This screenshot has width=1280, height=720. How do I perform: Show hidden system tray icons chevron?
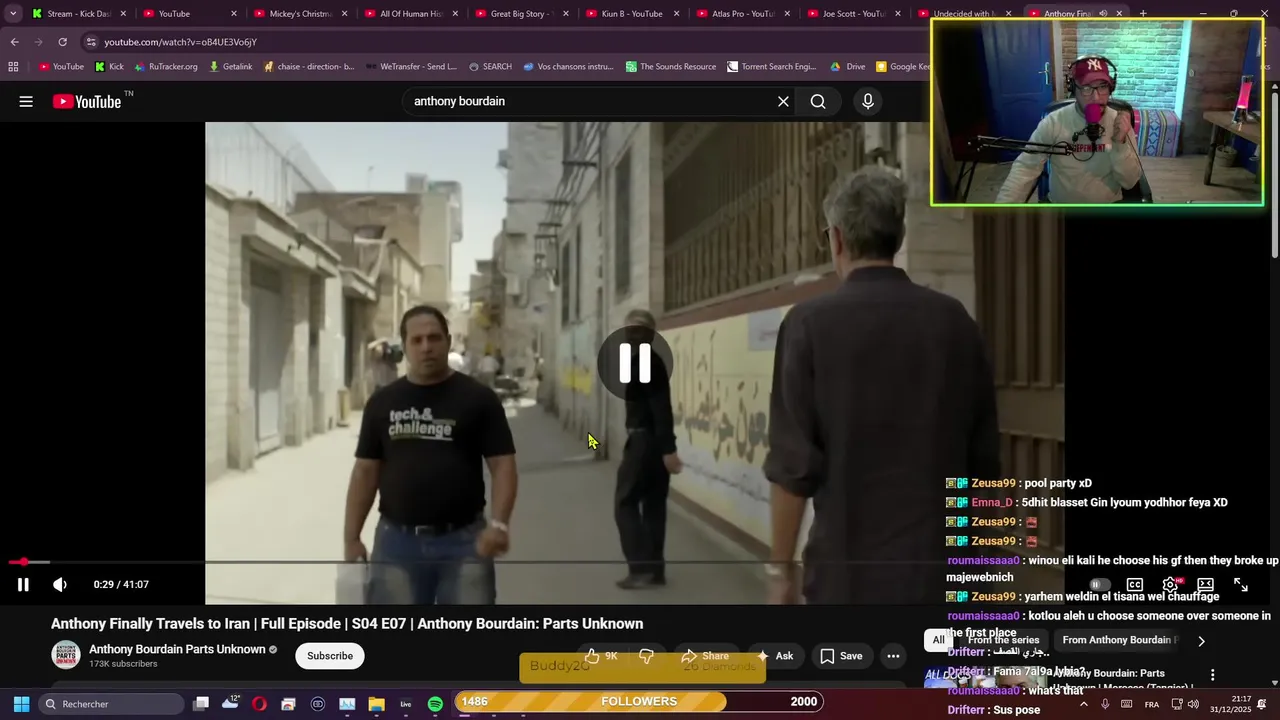coord(1083,704)
